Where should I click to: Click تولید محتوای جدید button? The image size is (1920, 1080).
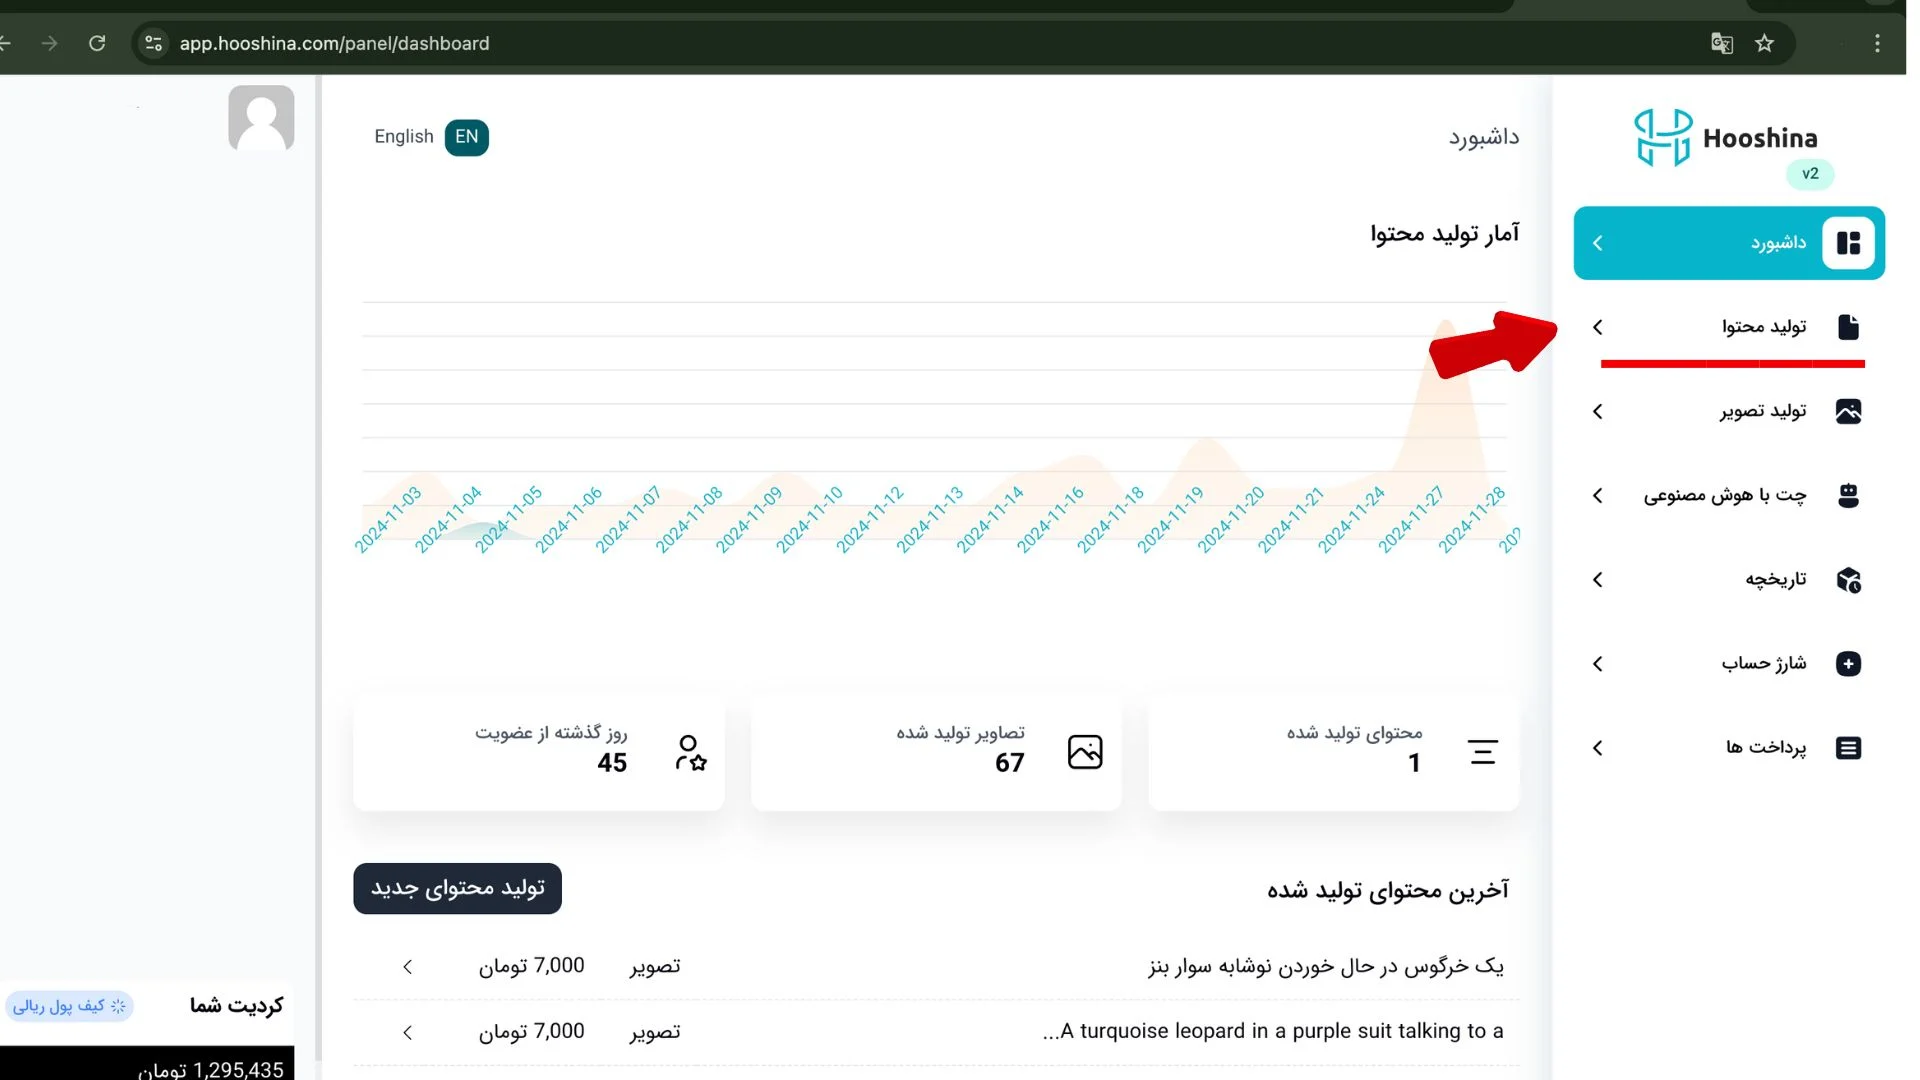click(x=458, y=887)
